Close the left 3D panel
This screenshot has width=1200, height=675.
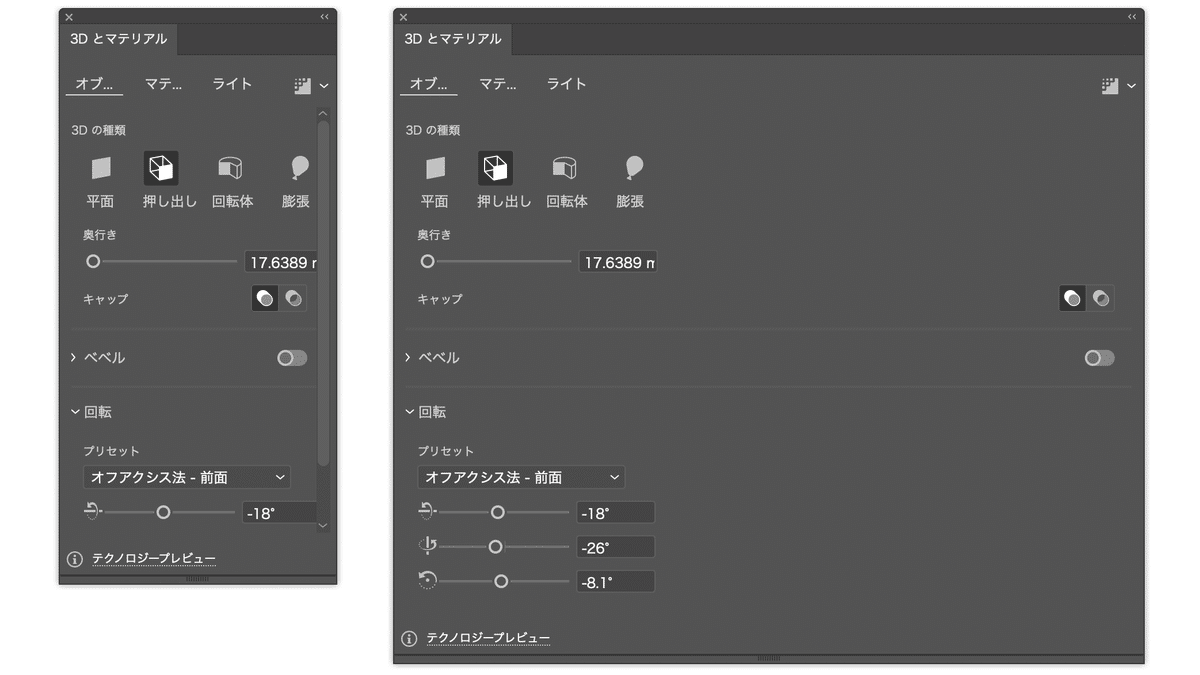[69, 17]
